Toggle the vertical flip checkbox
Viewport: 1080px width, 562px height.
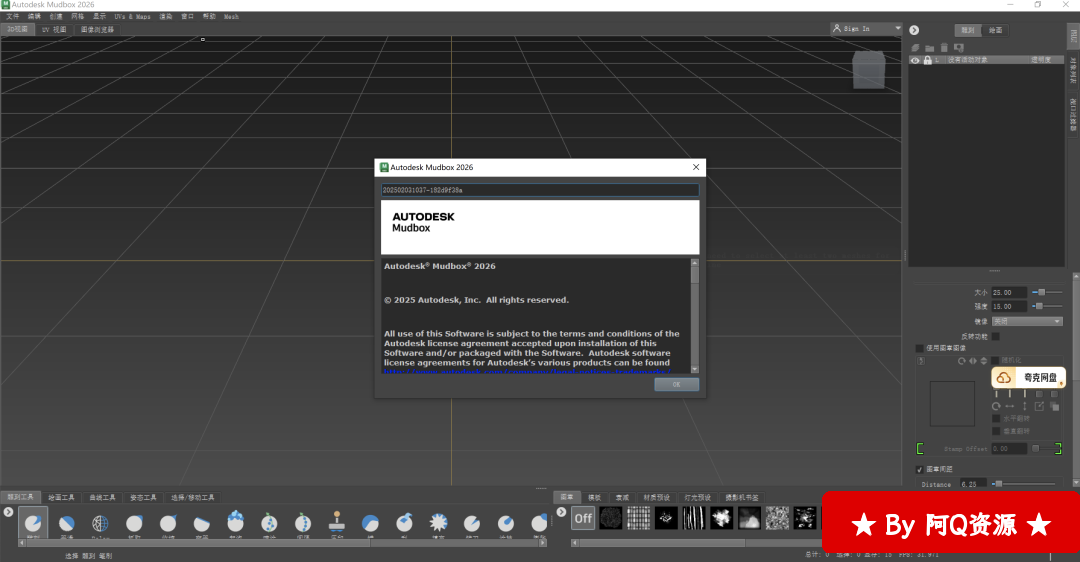coord(995,431)
